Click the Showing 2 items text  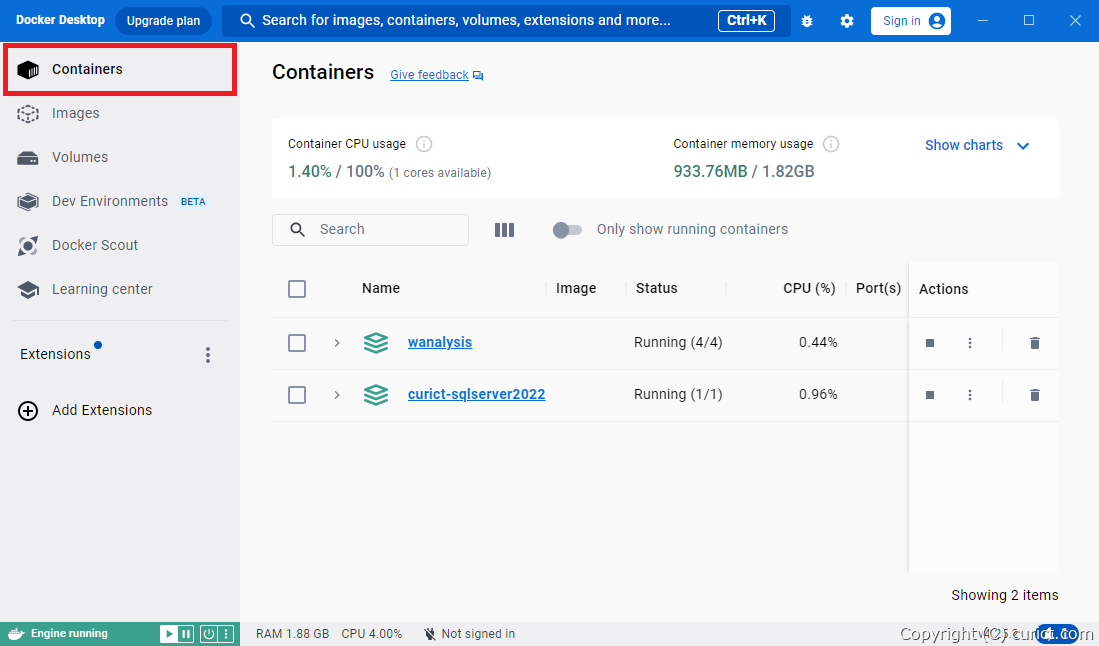(1004, 596)
